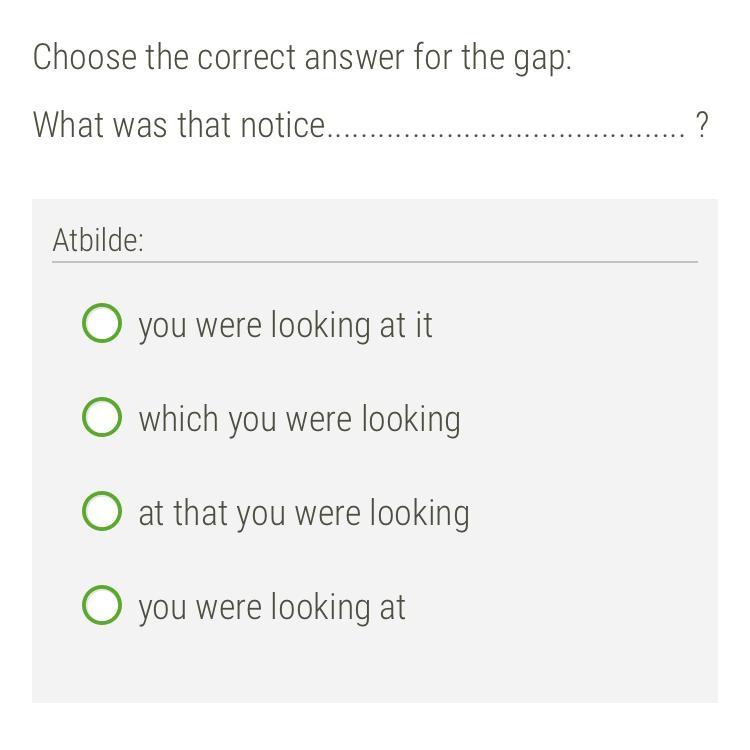Image resolution: width=750 pixels, height=750 pixels.
Task: Choose the 'at that you were looking' radio option
Action: 101,512
